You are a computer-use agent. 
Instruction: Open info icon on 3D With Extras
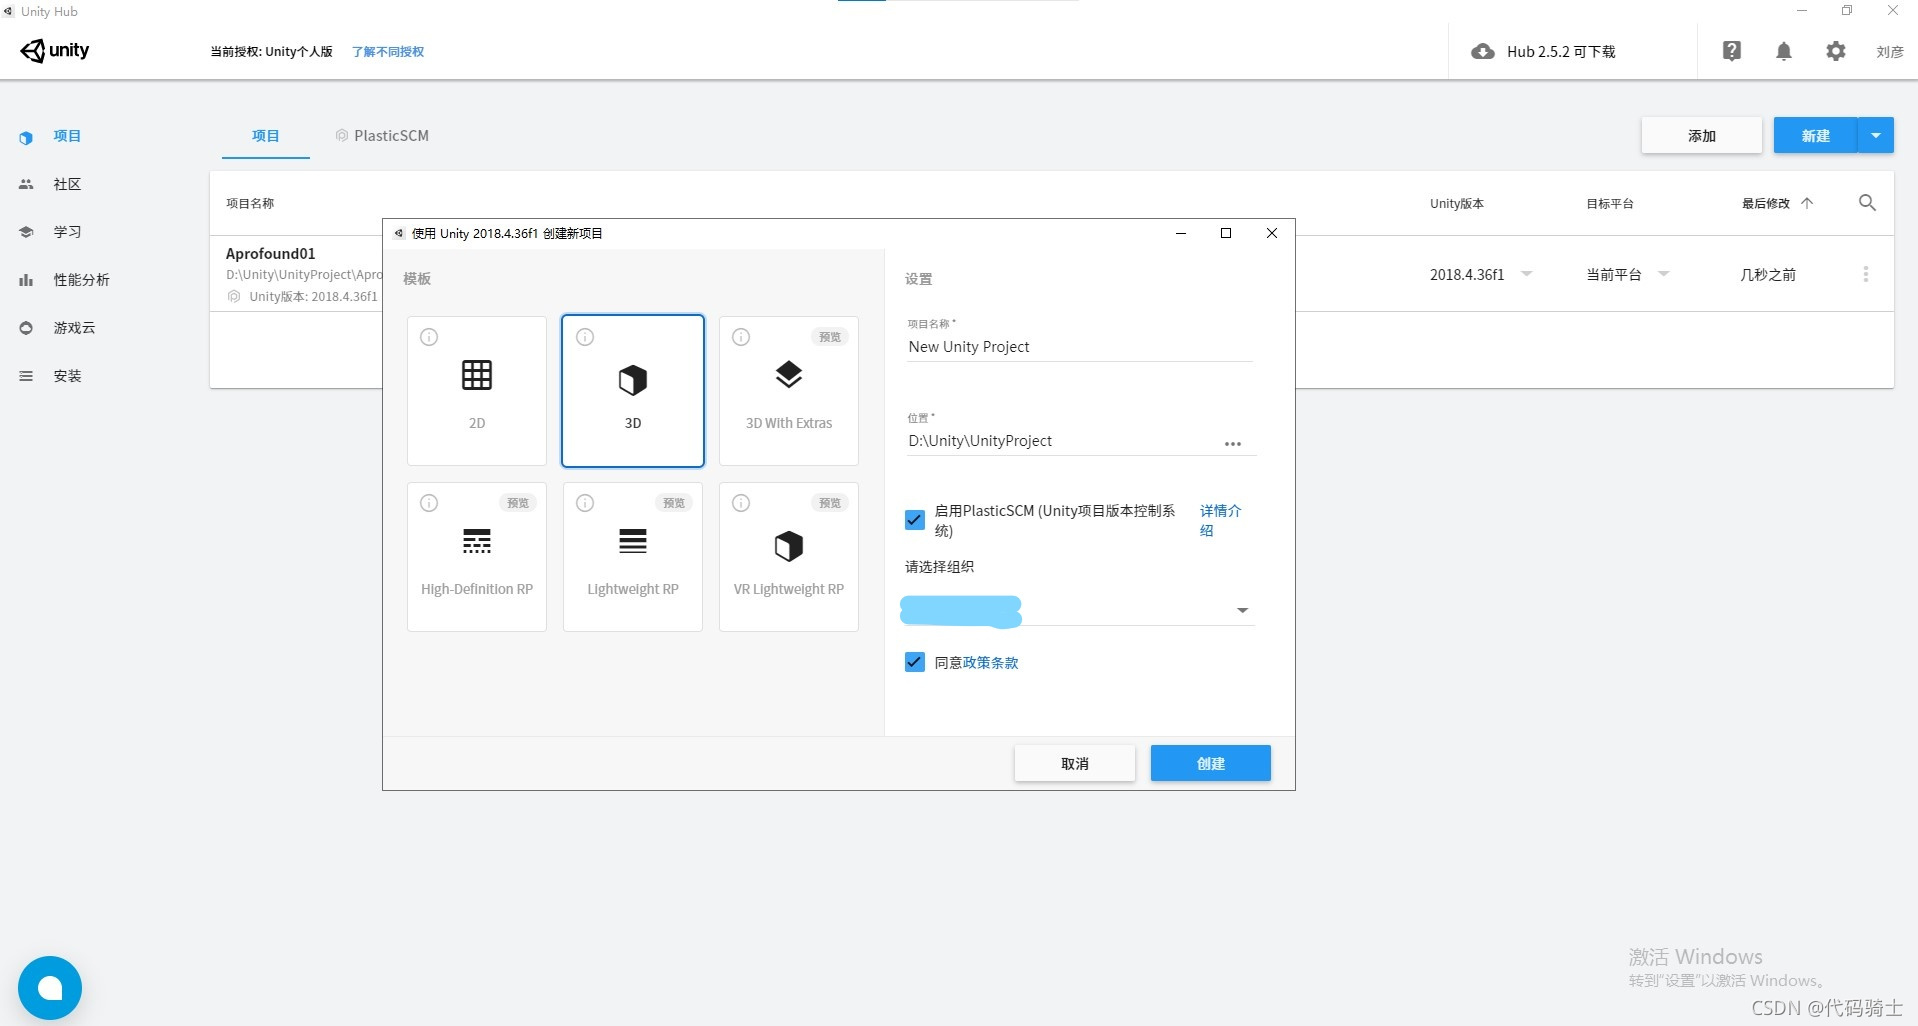[x=741, y=337]
